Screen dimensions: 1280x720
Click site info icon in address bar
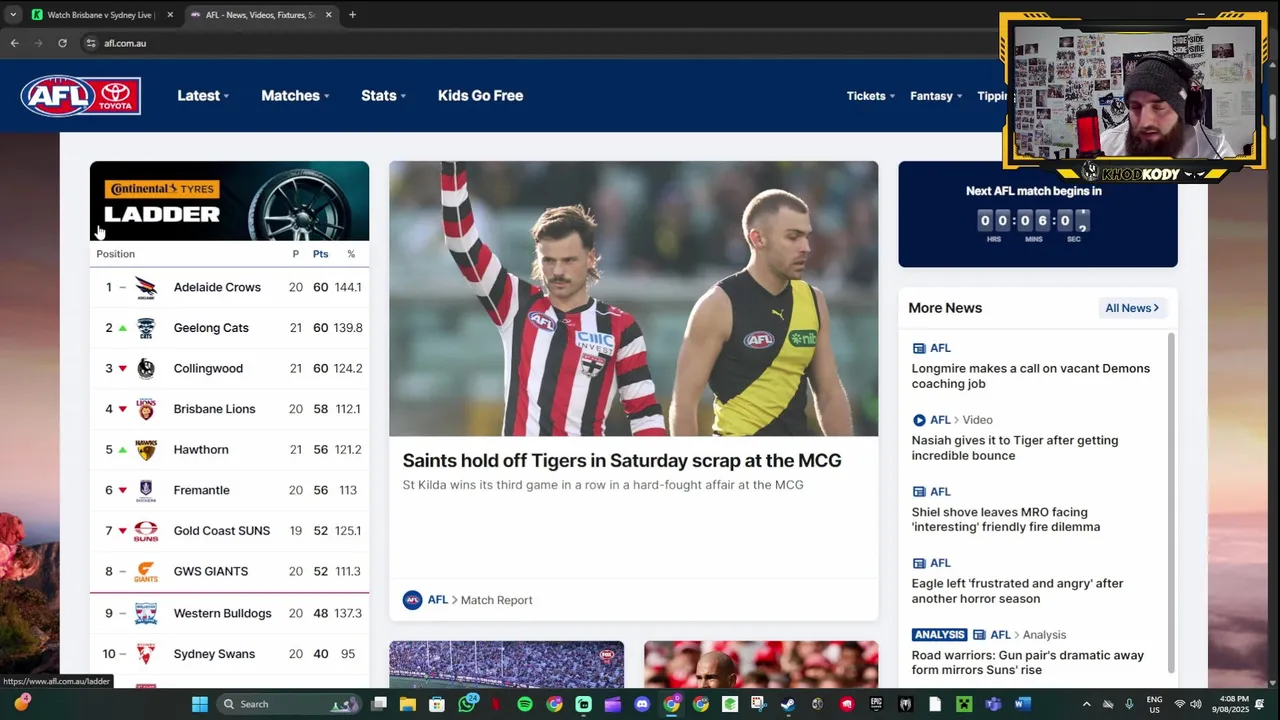coord(91,43)
